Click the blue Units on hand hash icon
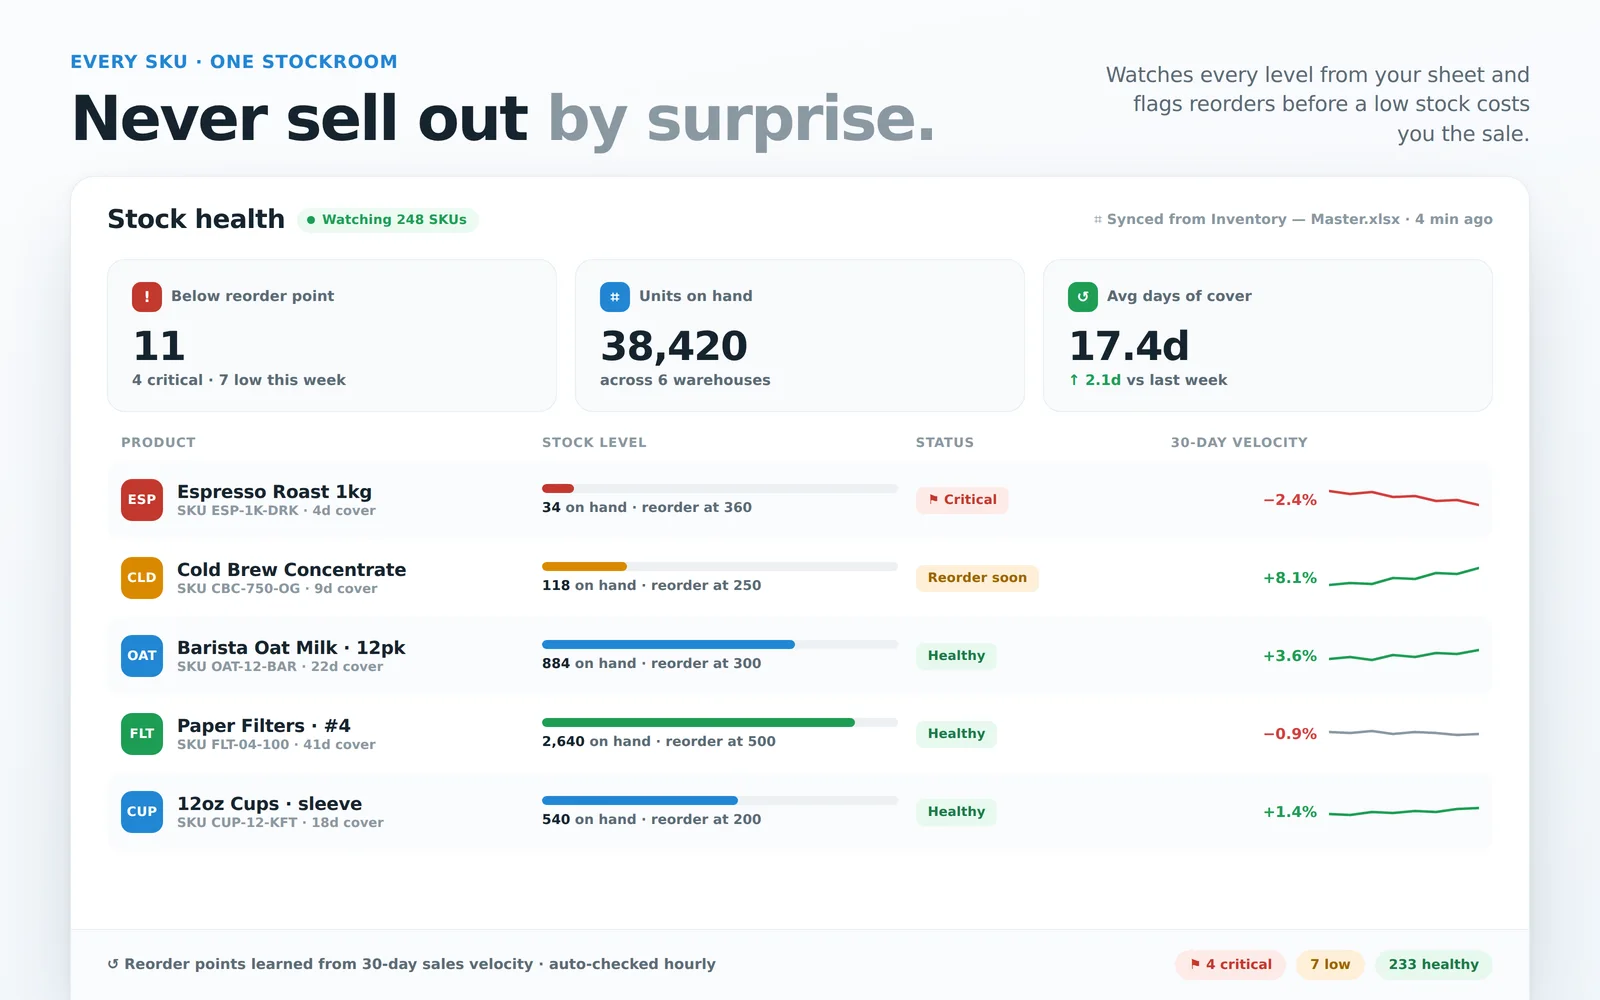 (615, 296)
